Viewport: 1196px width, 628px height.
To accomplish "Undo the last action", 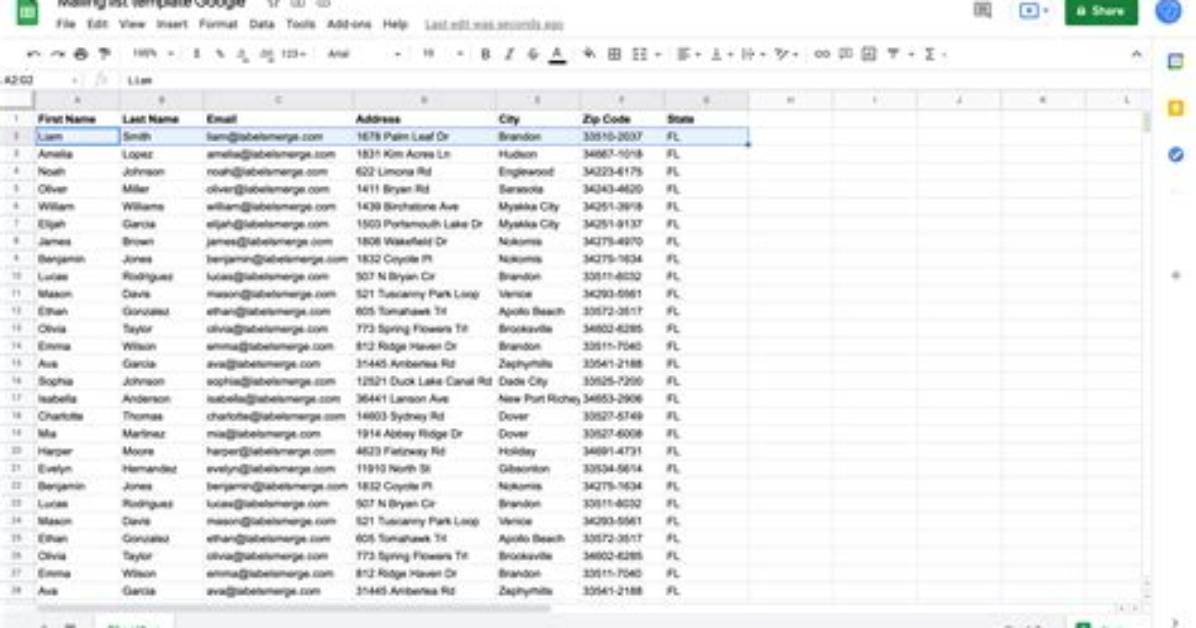I will (33, 54).
